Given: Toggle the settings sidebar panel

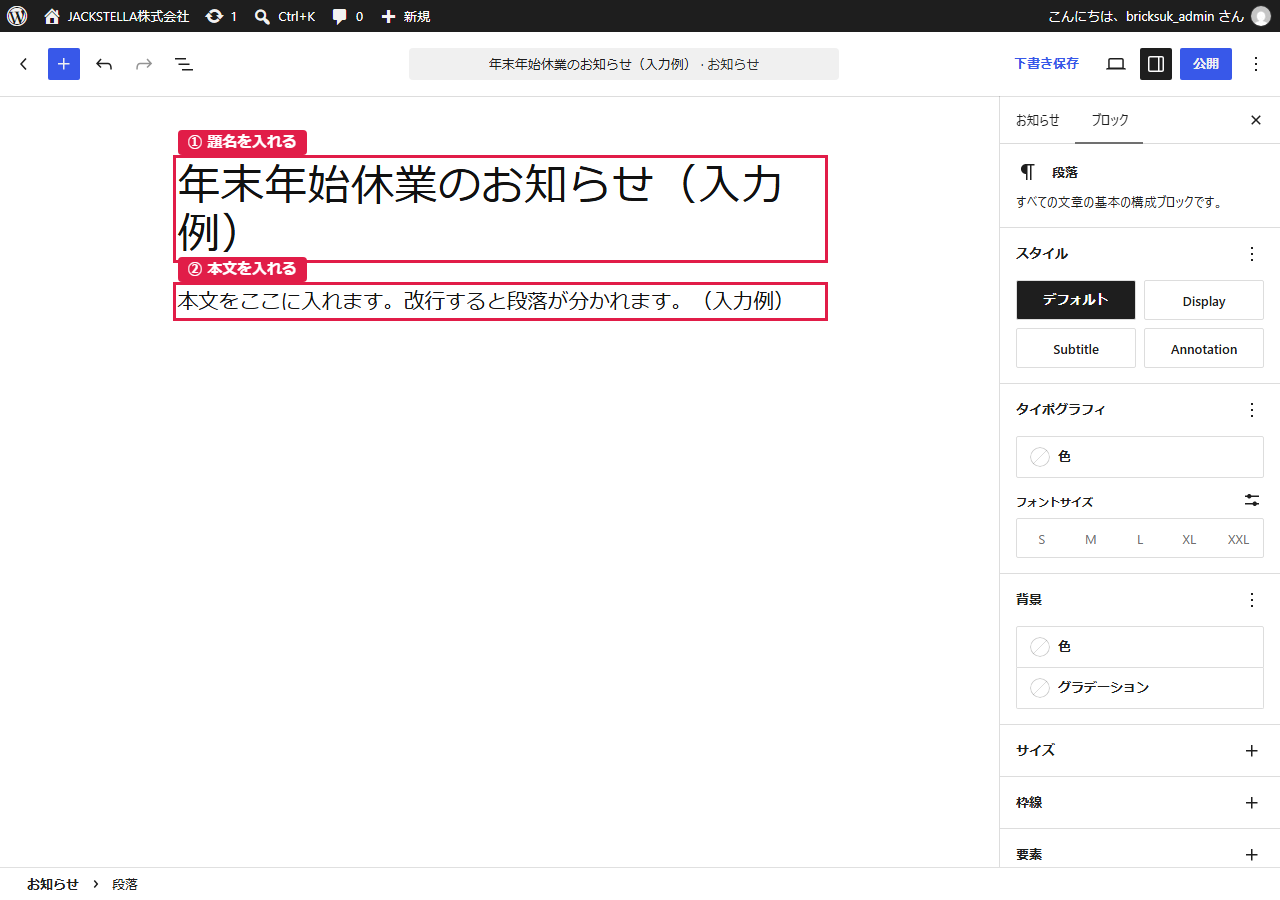Looking at the screenshot, I should tap(1156, 64).
